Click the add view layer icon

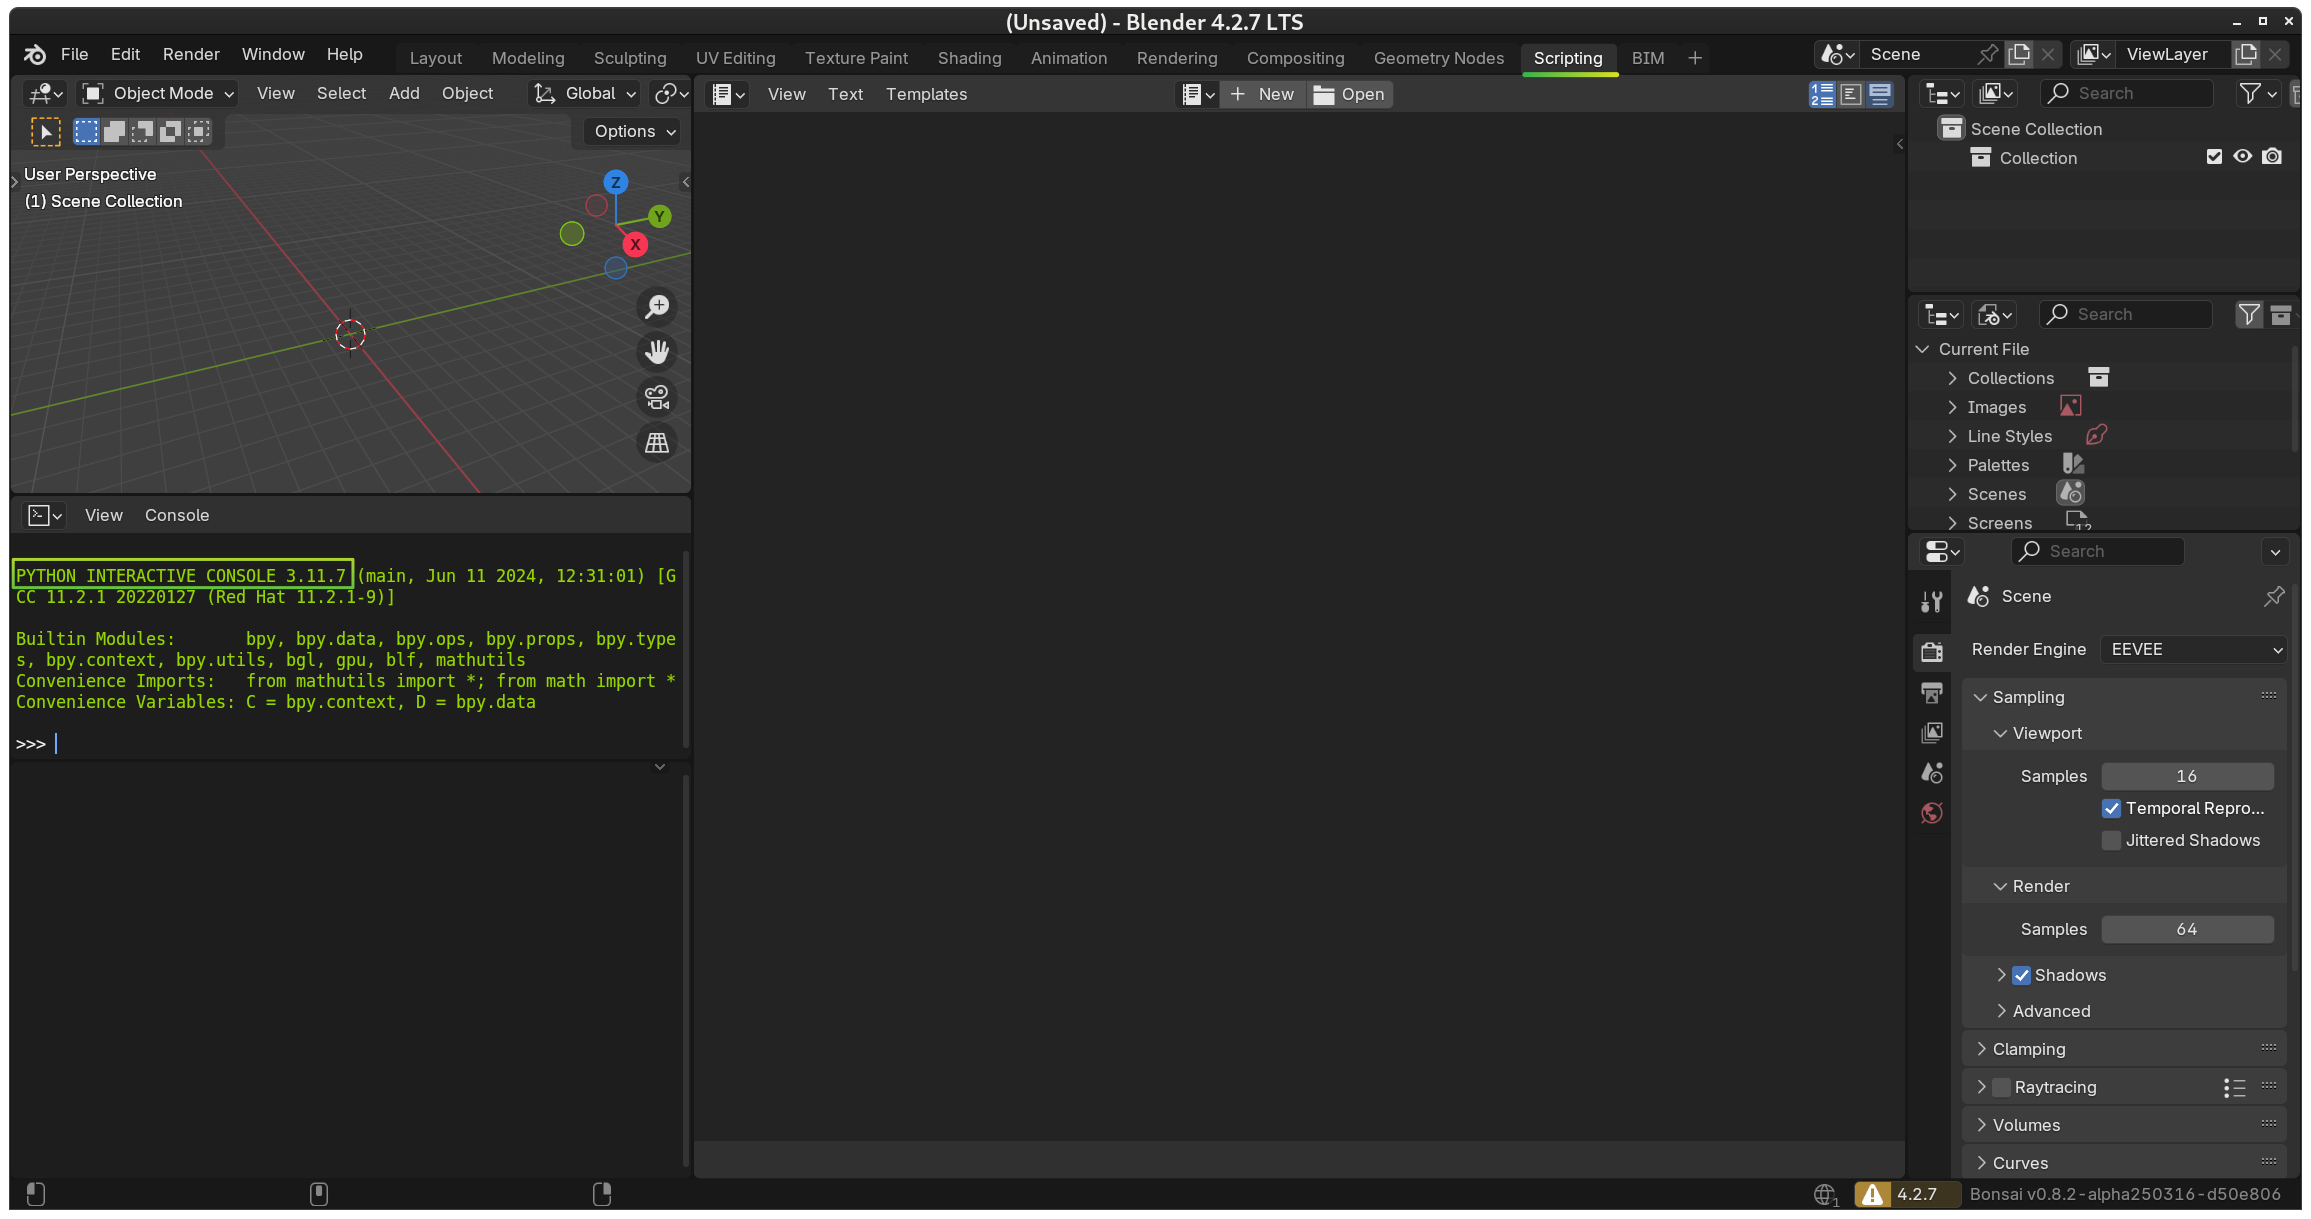(x=2246, y=54)
